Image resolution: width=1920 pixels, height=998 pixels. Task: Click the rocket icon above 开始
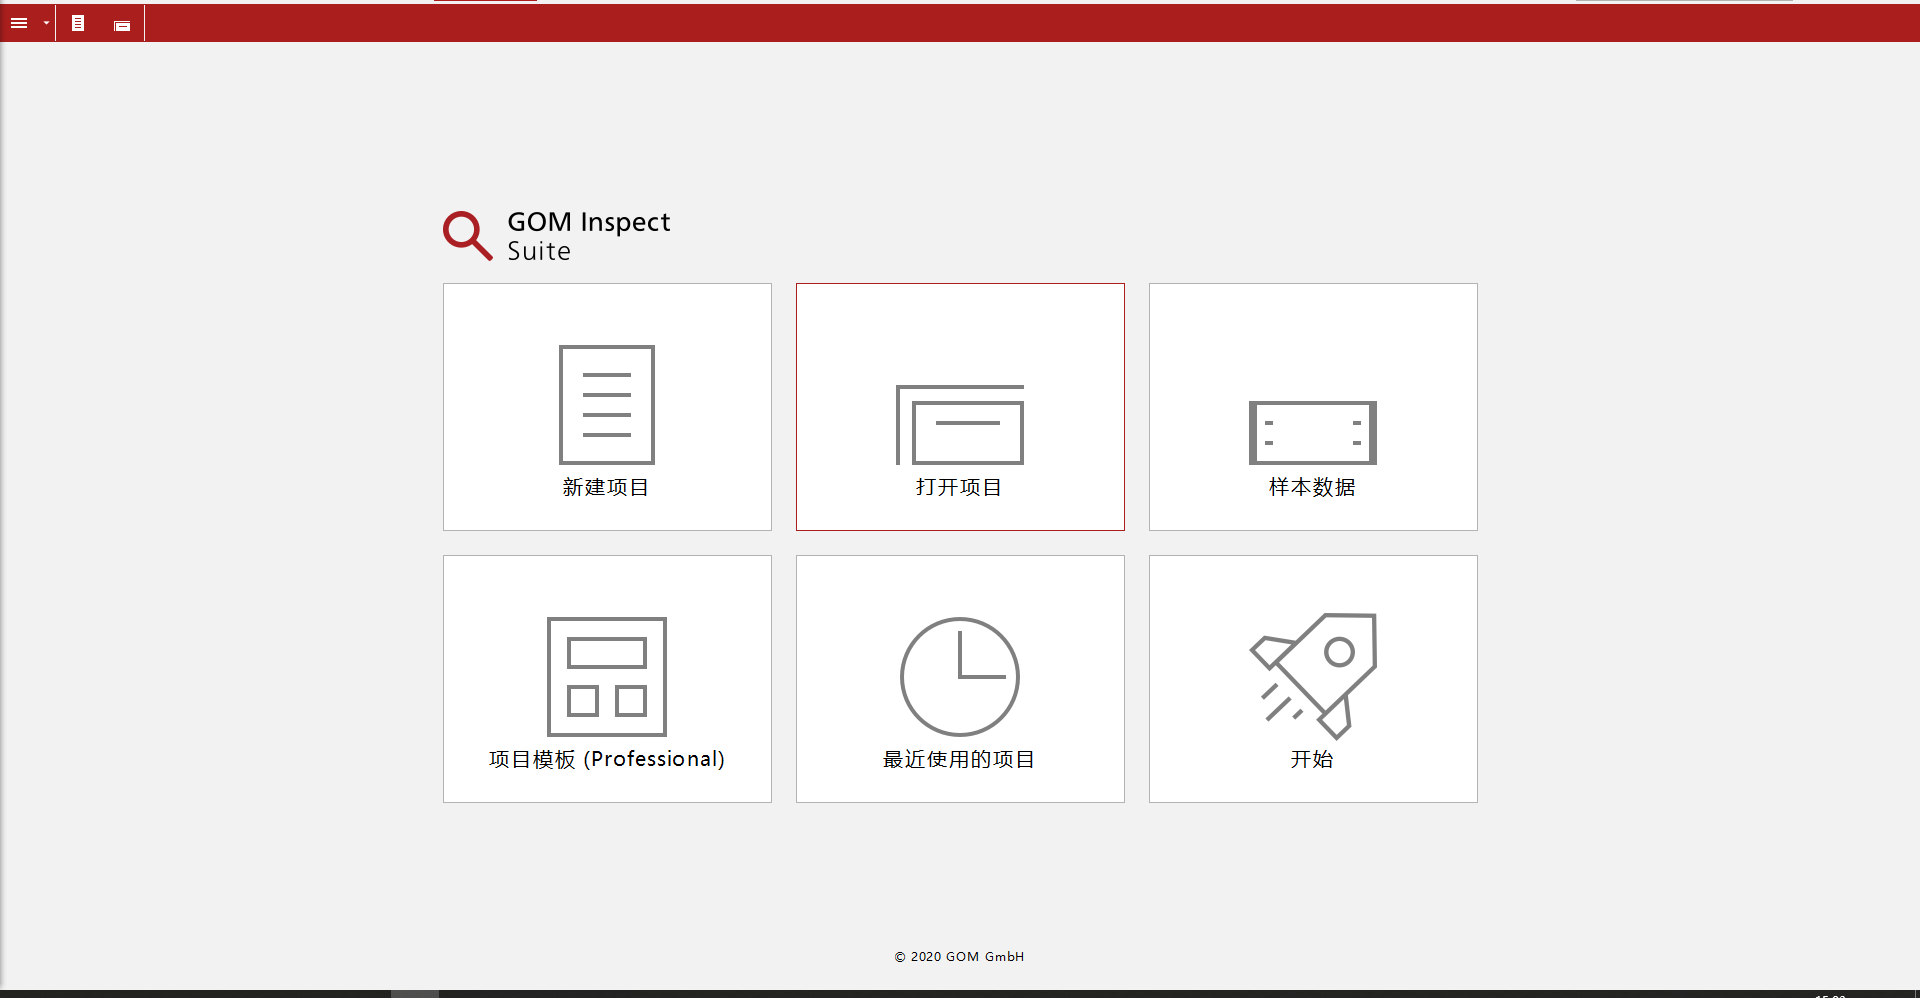[1312, 674]
